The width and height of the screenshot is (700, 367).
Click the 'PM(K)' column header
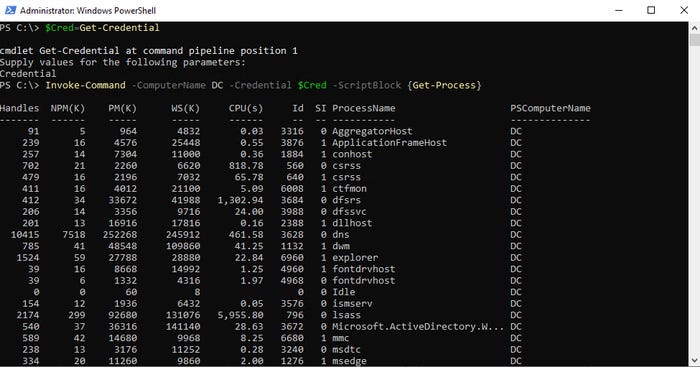(123, 108)
